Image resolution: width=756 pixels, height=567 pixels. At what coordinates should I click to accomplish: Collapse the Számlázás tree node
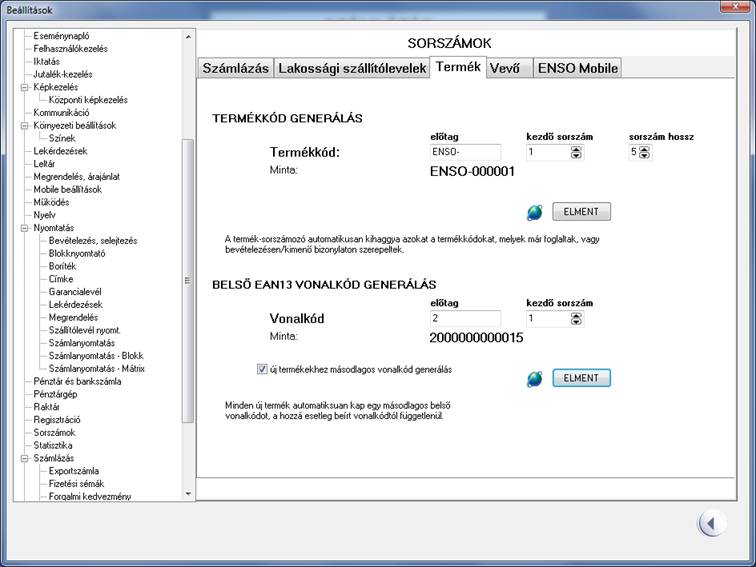[24, 459]
